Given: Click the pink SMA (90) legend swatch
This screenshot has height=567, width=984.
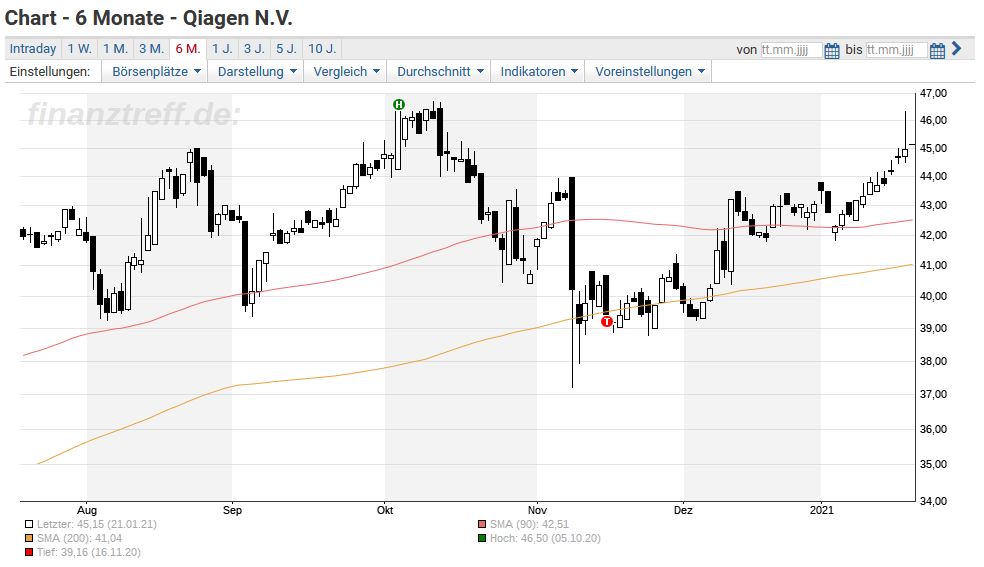Looking at the screenshot, I should (x=482, y=524).
